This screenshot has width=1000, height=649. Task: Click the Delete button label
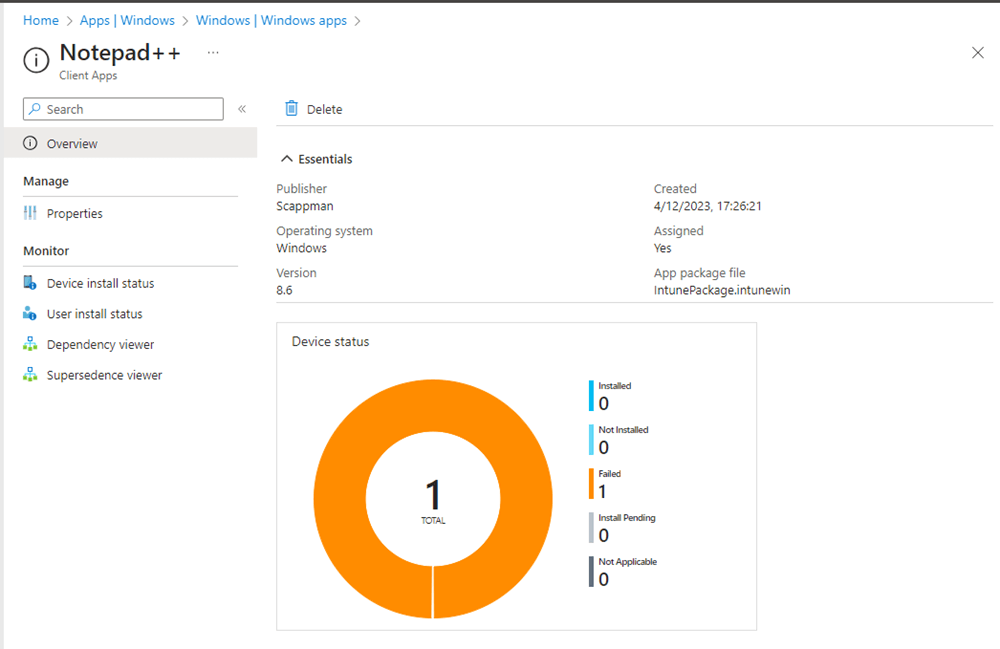324,110
